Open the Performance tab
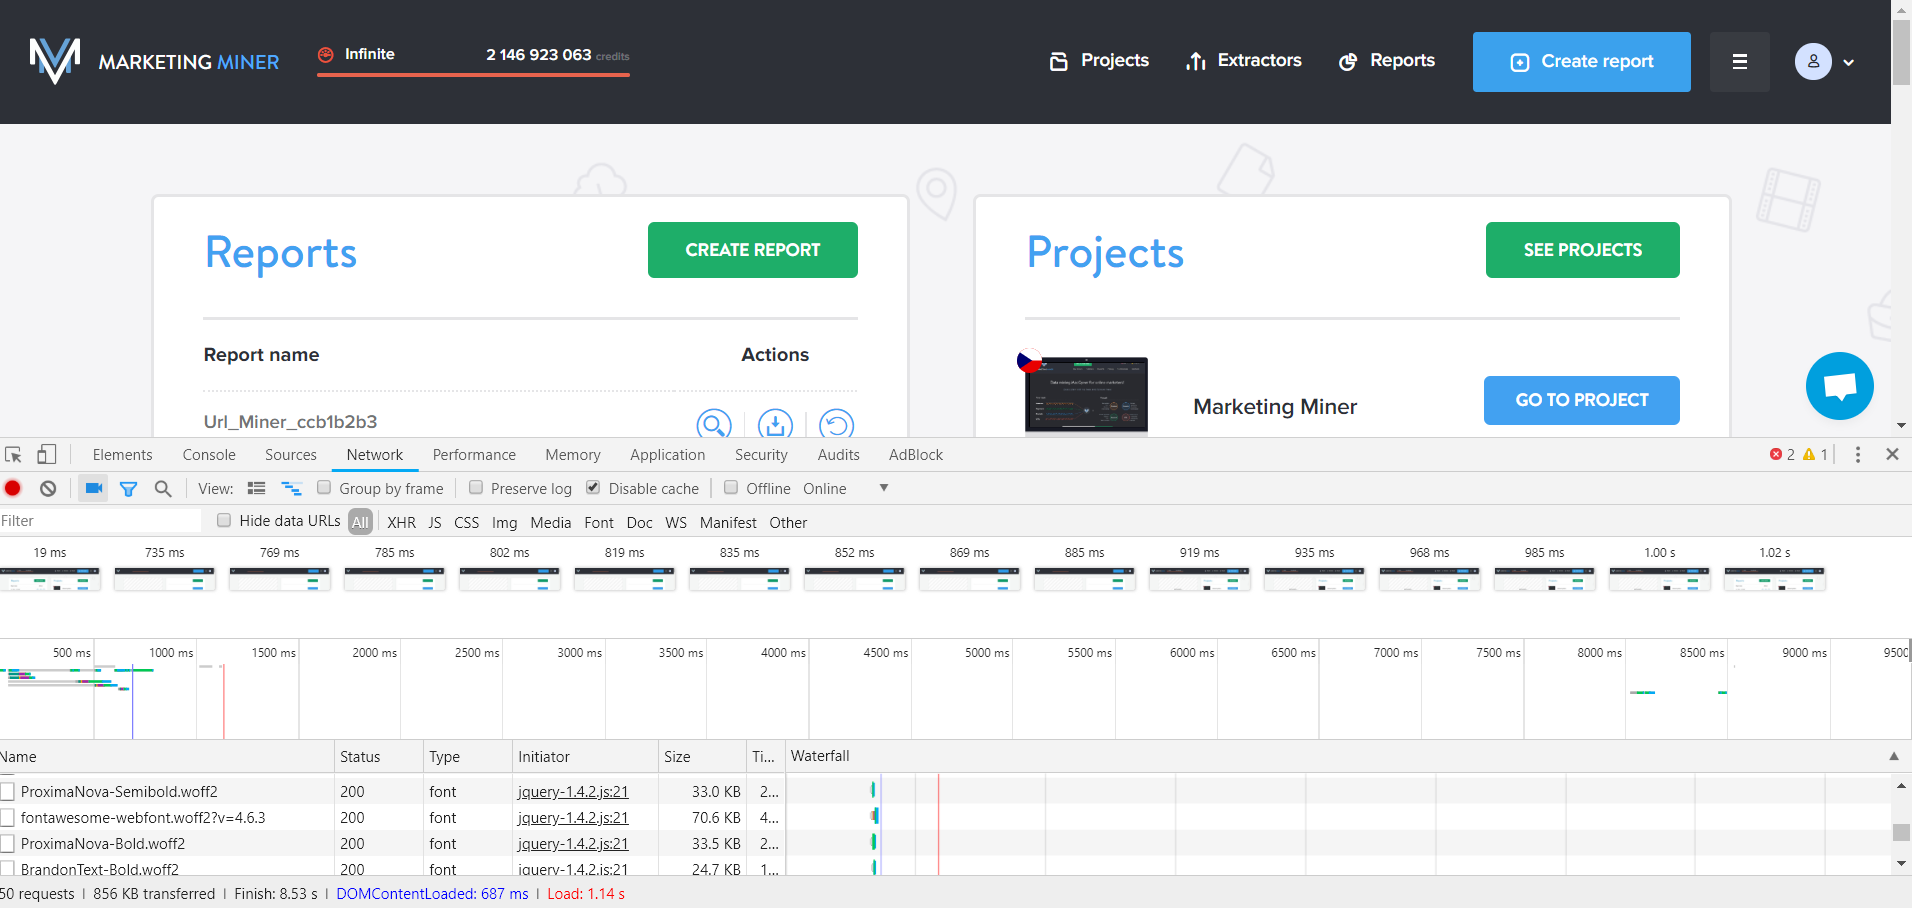 point(474,455)
